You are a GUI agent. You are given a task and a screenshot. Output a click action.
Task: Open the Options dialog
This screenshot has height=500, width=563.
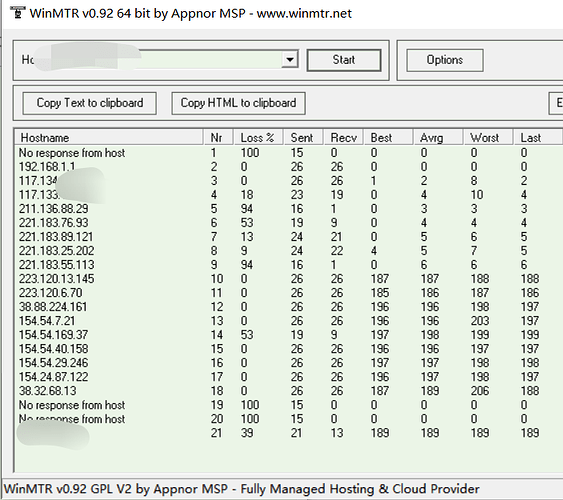tap(445, 60)
